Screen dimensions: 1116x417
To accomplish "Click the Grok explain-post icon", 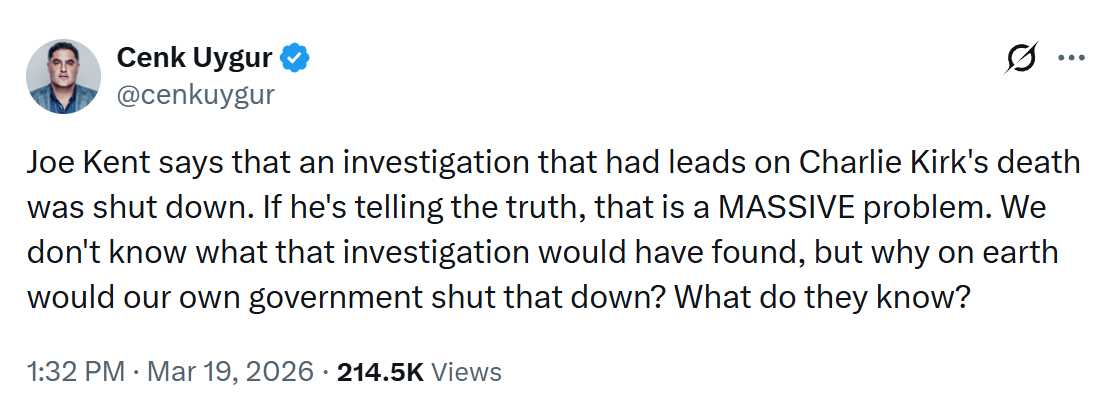I will click(x=1022, y=60).
